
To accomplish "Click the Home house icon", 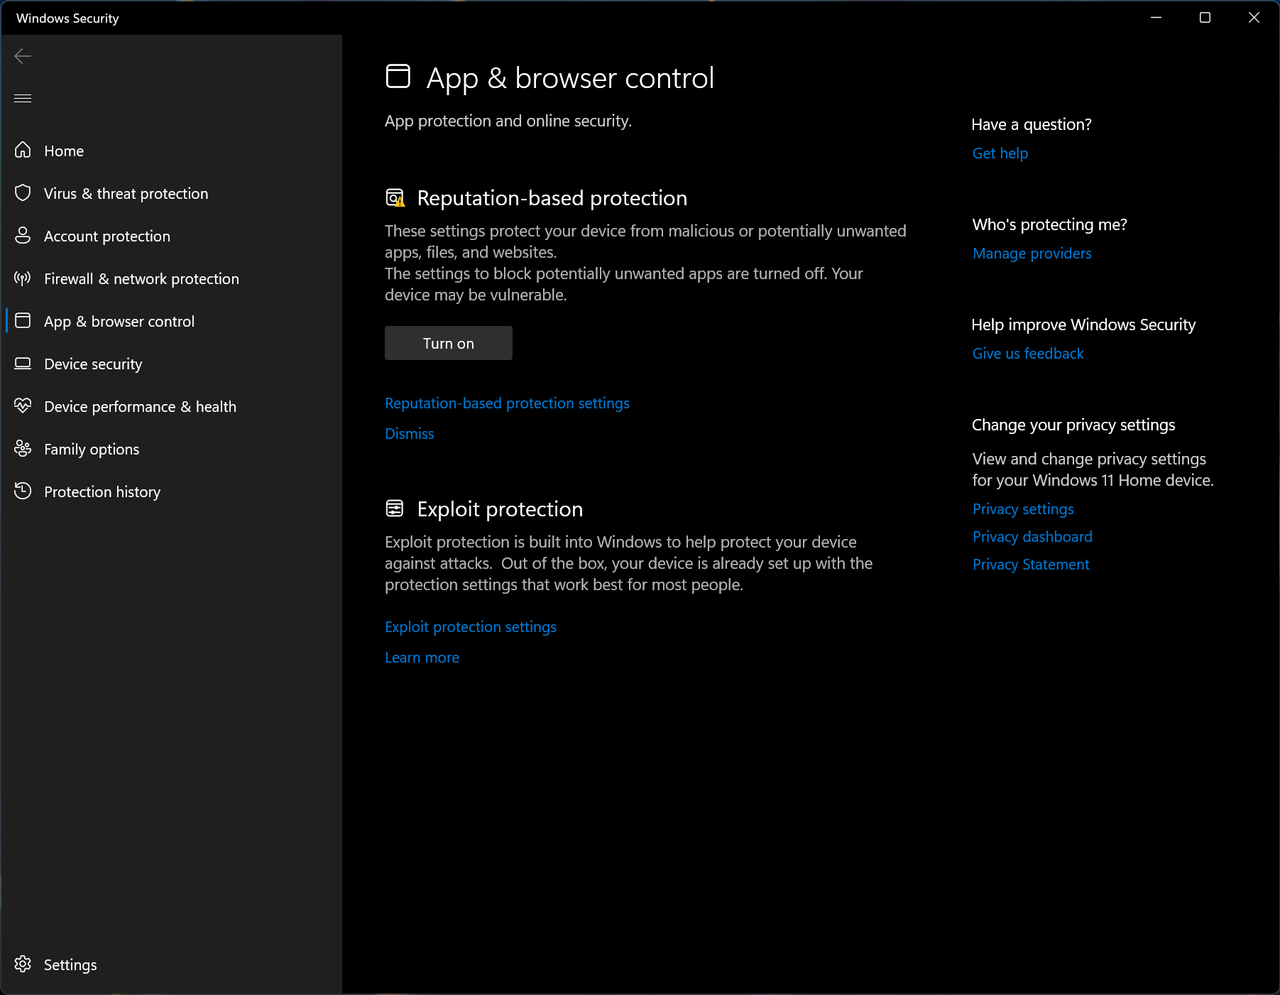I will click(x=23, y=150).
